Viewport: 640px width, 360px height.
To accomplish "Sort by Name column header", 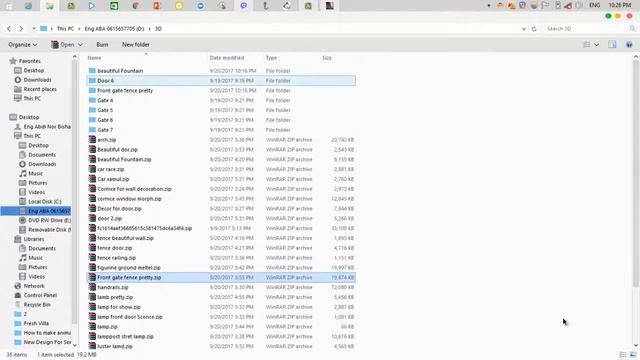I will coord(94,58).
